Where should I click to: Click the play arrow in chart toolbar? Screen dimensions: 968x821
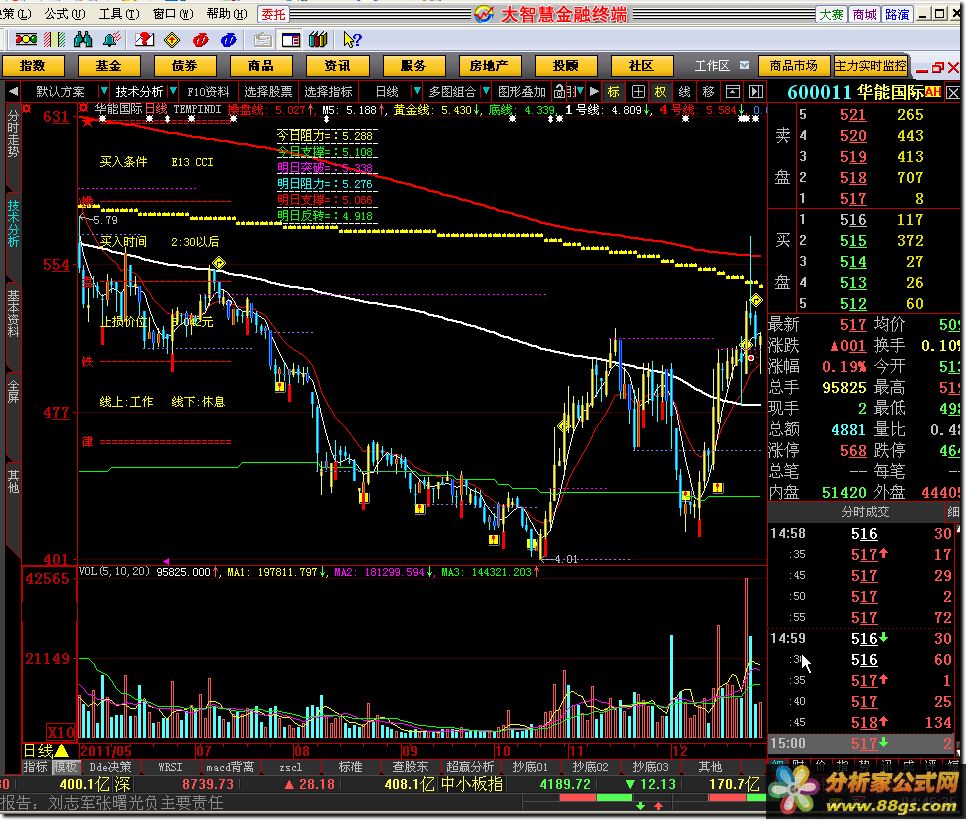pos(594,92)
